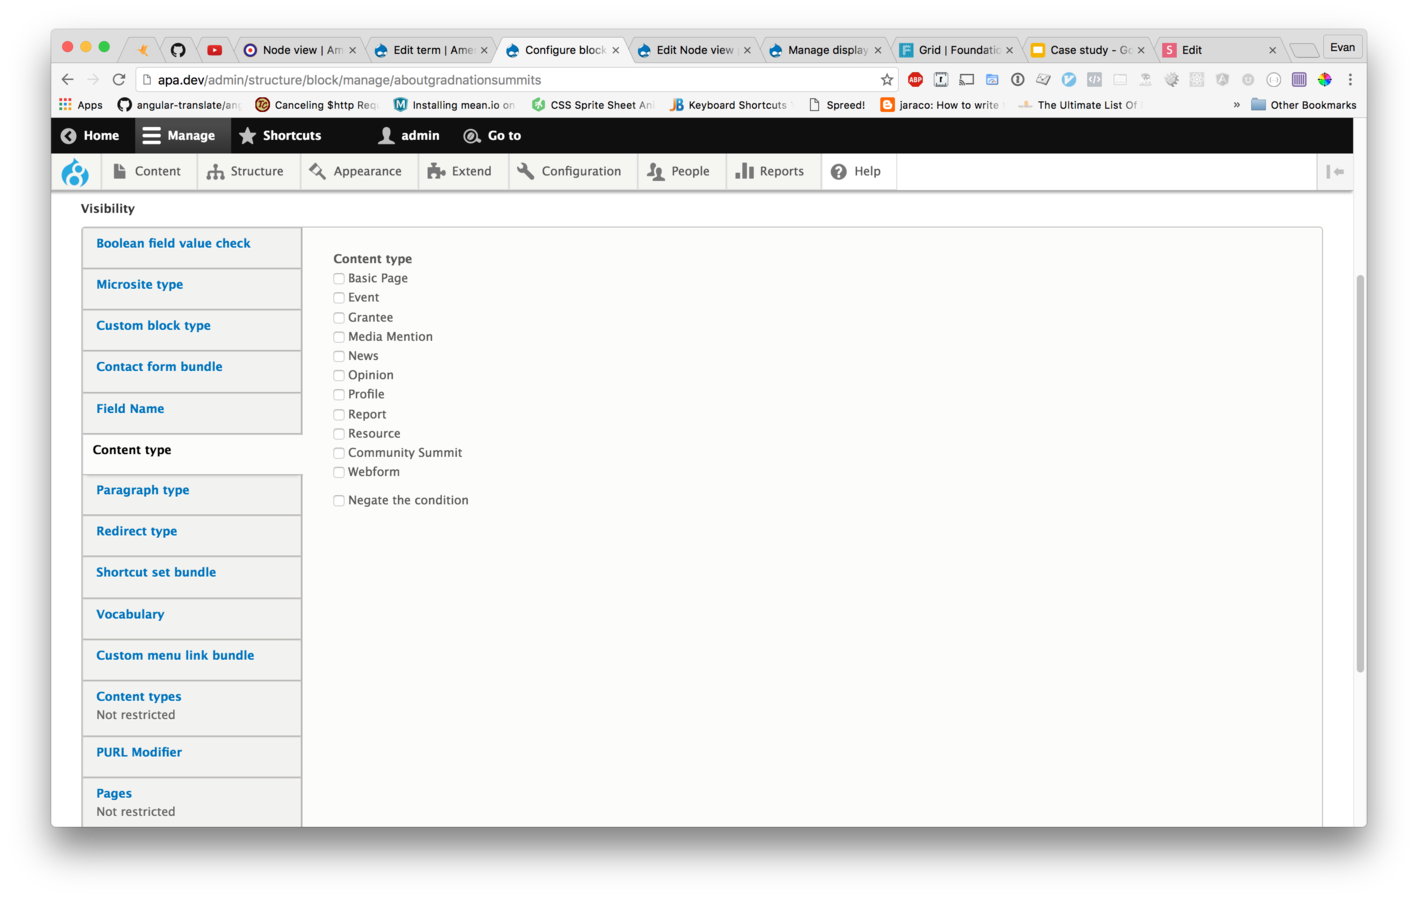Image resolution: width=1418 pixels, height=900 pixels.
Task: Open Chrome three-dot menu
Action: [x=1350, y=79]
